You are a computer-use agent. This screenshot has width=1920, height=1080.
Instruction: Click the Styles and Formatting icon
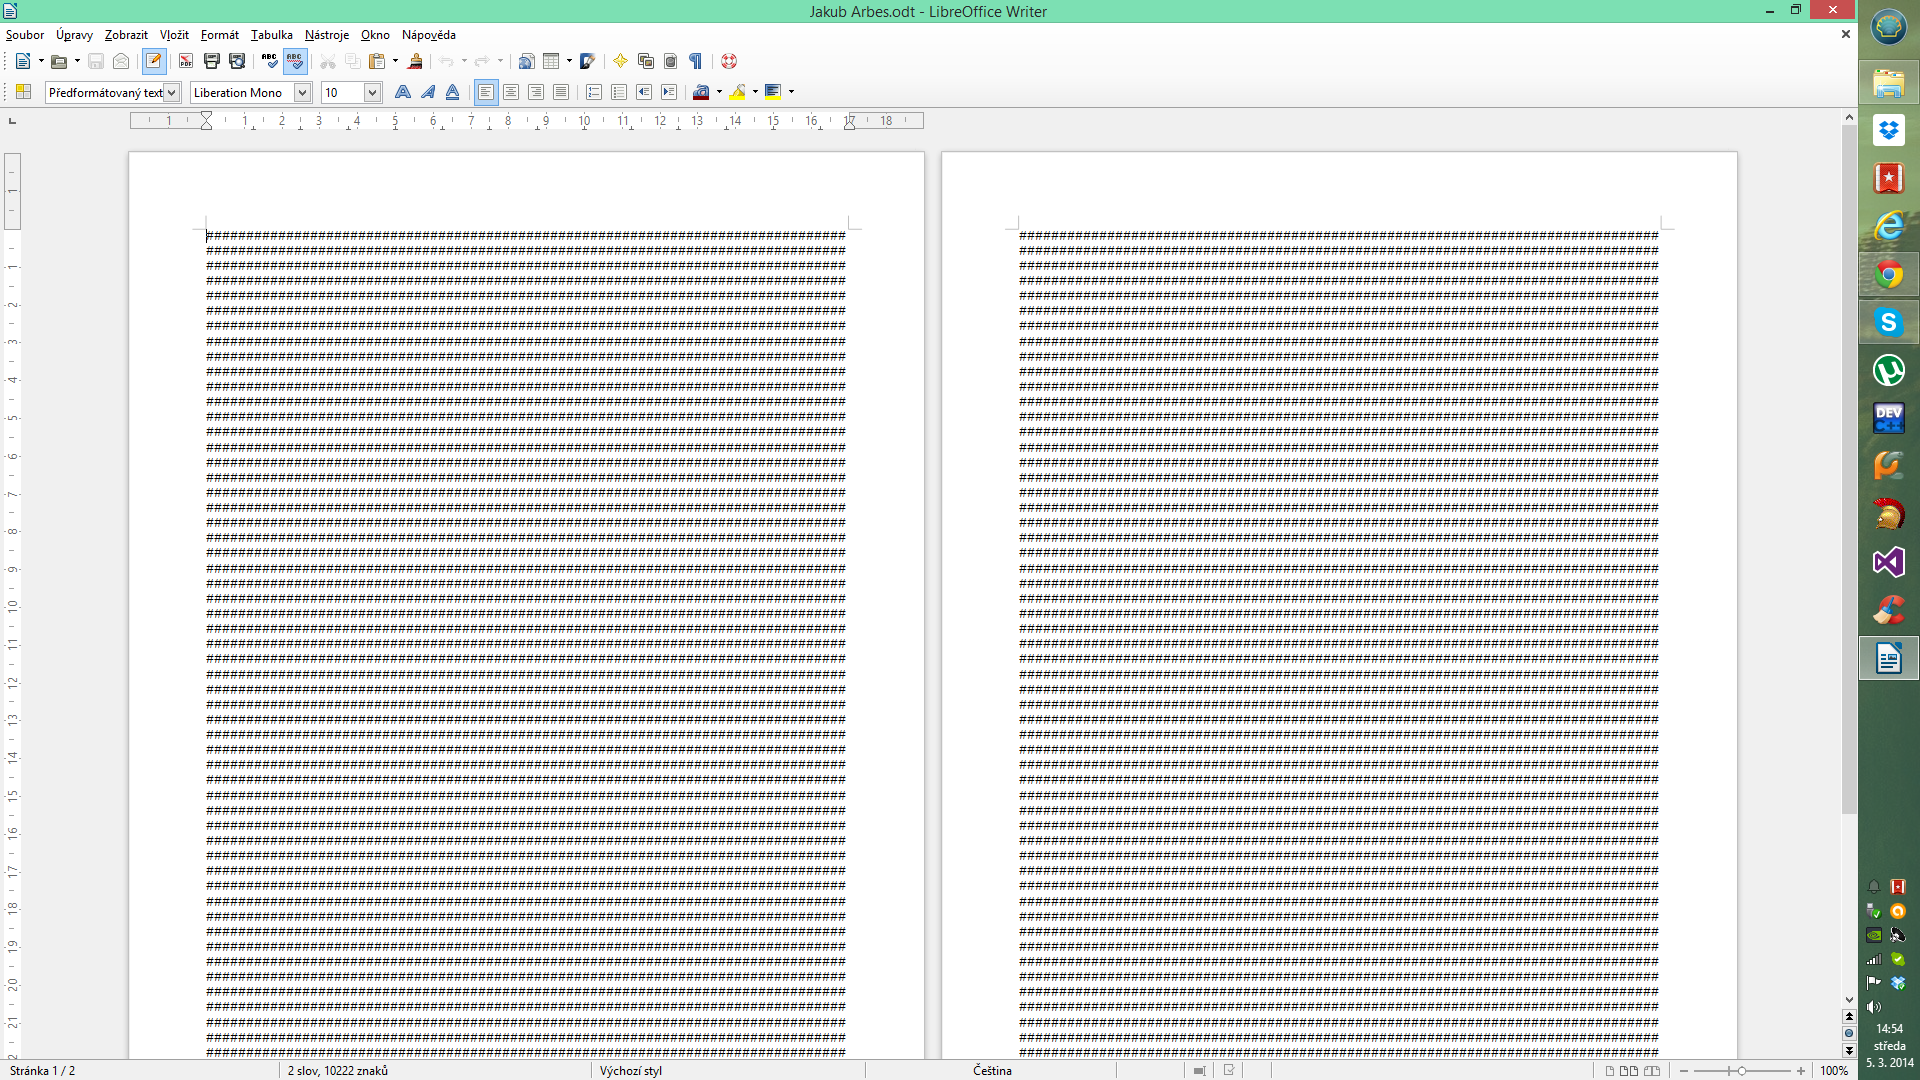pyautogui.click(x=24, y=92)
